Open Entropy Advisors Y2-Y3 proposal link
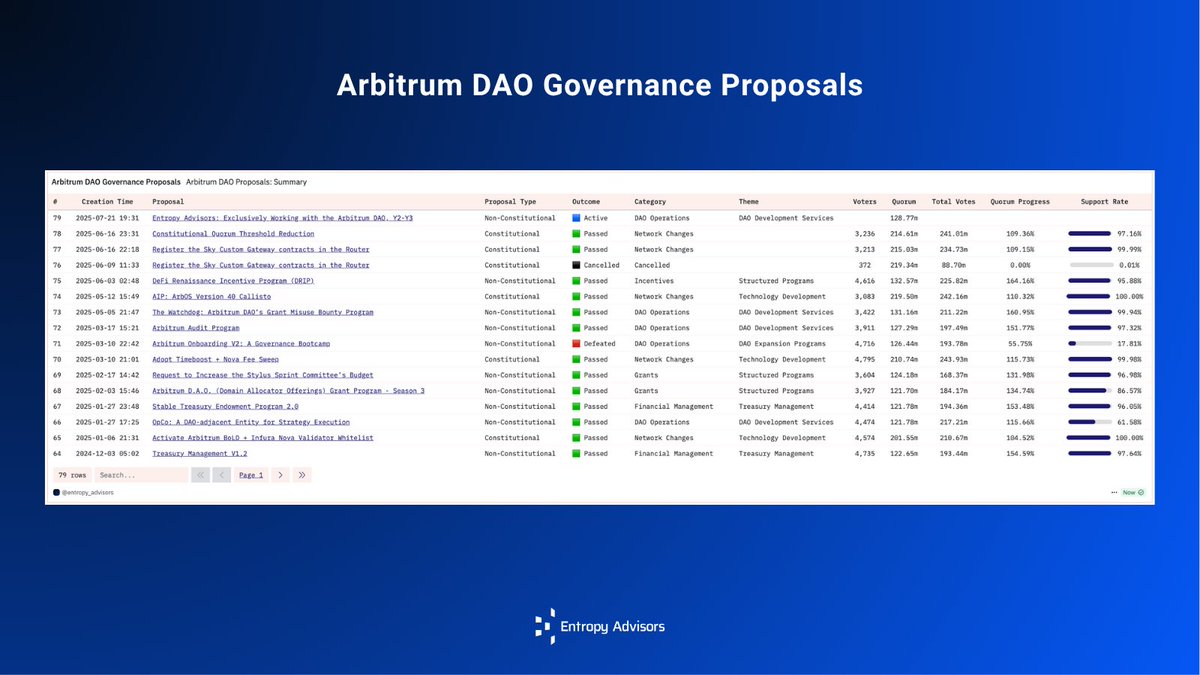This screenshot has height=675, width=1200. pyautogui.click(x=282, y=218)
